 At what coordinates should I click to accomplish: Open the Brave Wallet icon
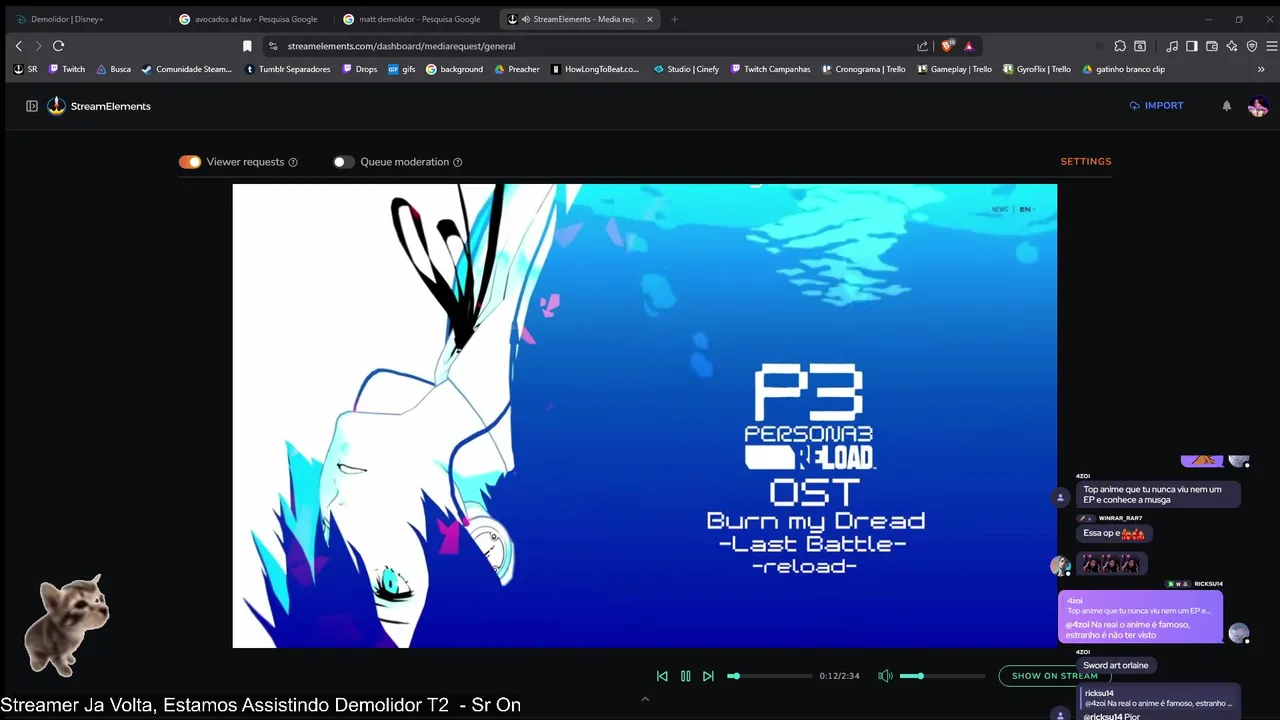1212,46
